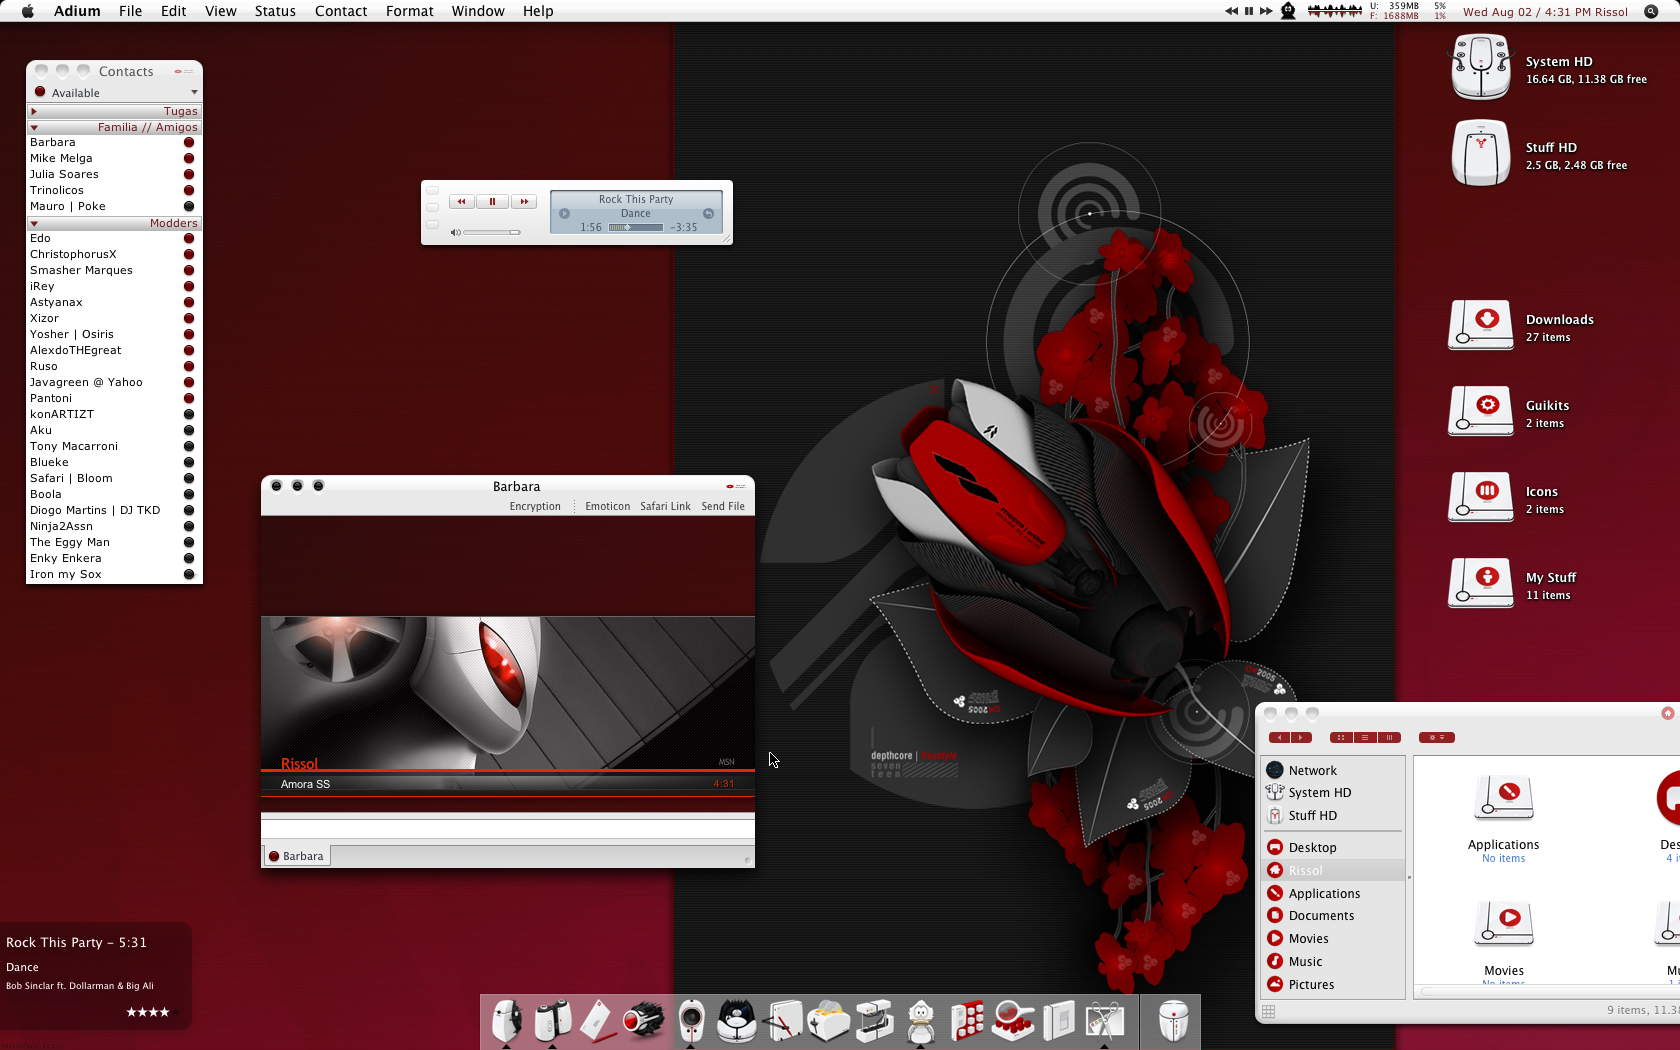
Task: Switch Finder to list view
Action: pos(1365,737)
